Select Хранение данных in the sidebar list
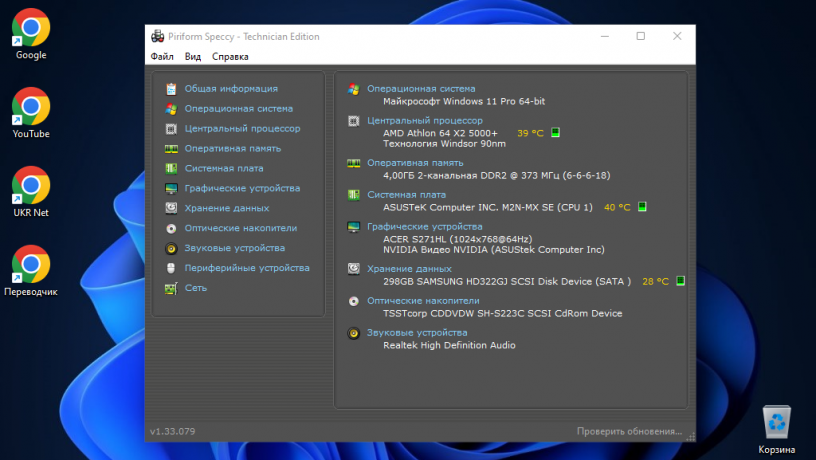The height and width of the screenshot is (460, 816). 226,208
